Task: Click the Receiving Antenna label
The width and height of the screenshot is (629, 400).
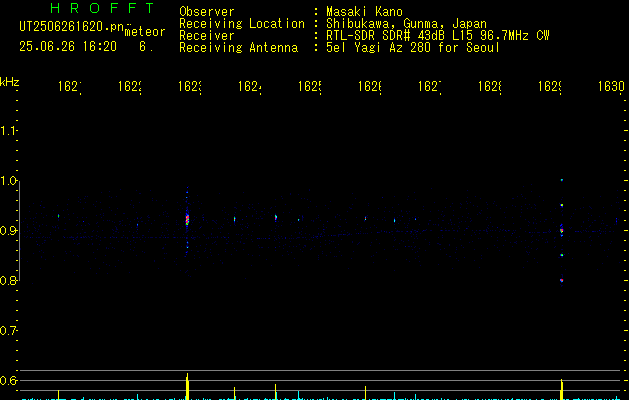Action: click(238, 48)
